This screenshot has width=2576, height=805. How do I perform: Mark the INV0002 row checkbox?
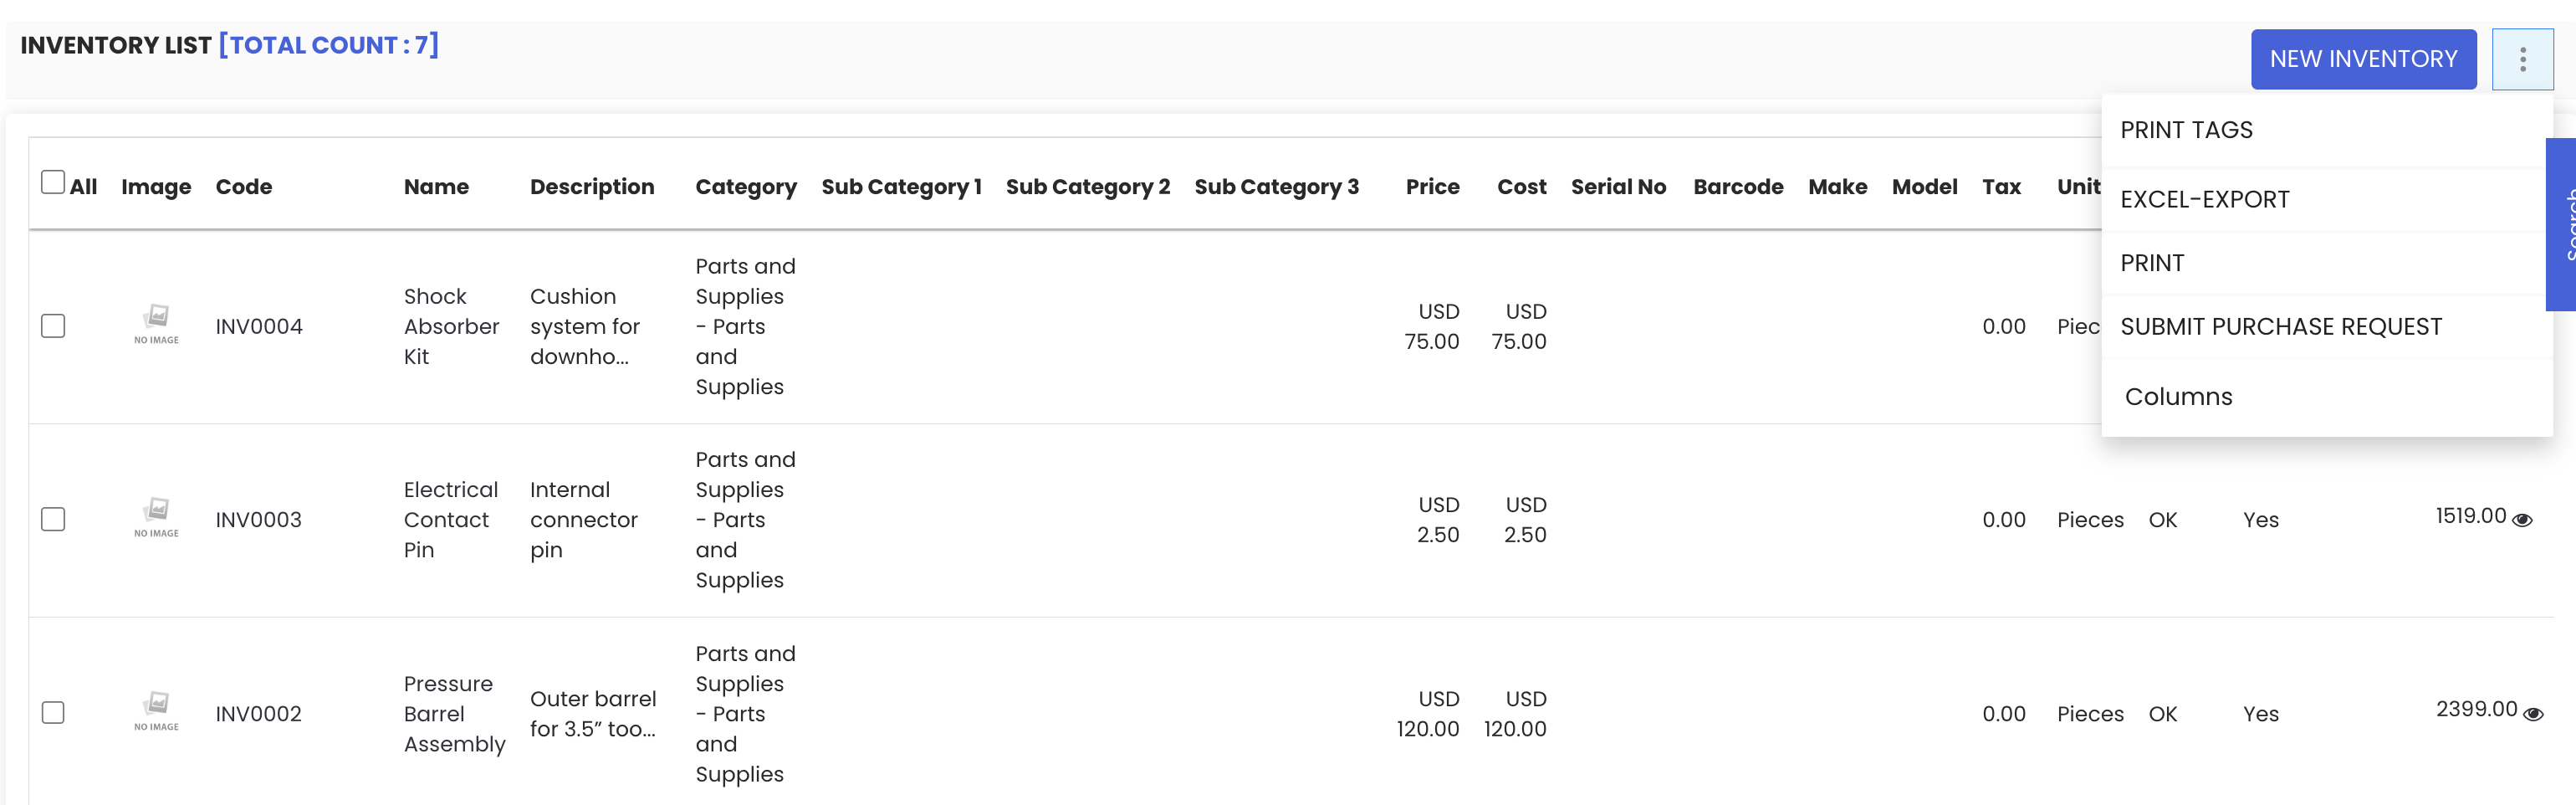point(53,712)
